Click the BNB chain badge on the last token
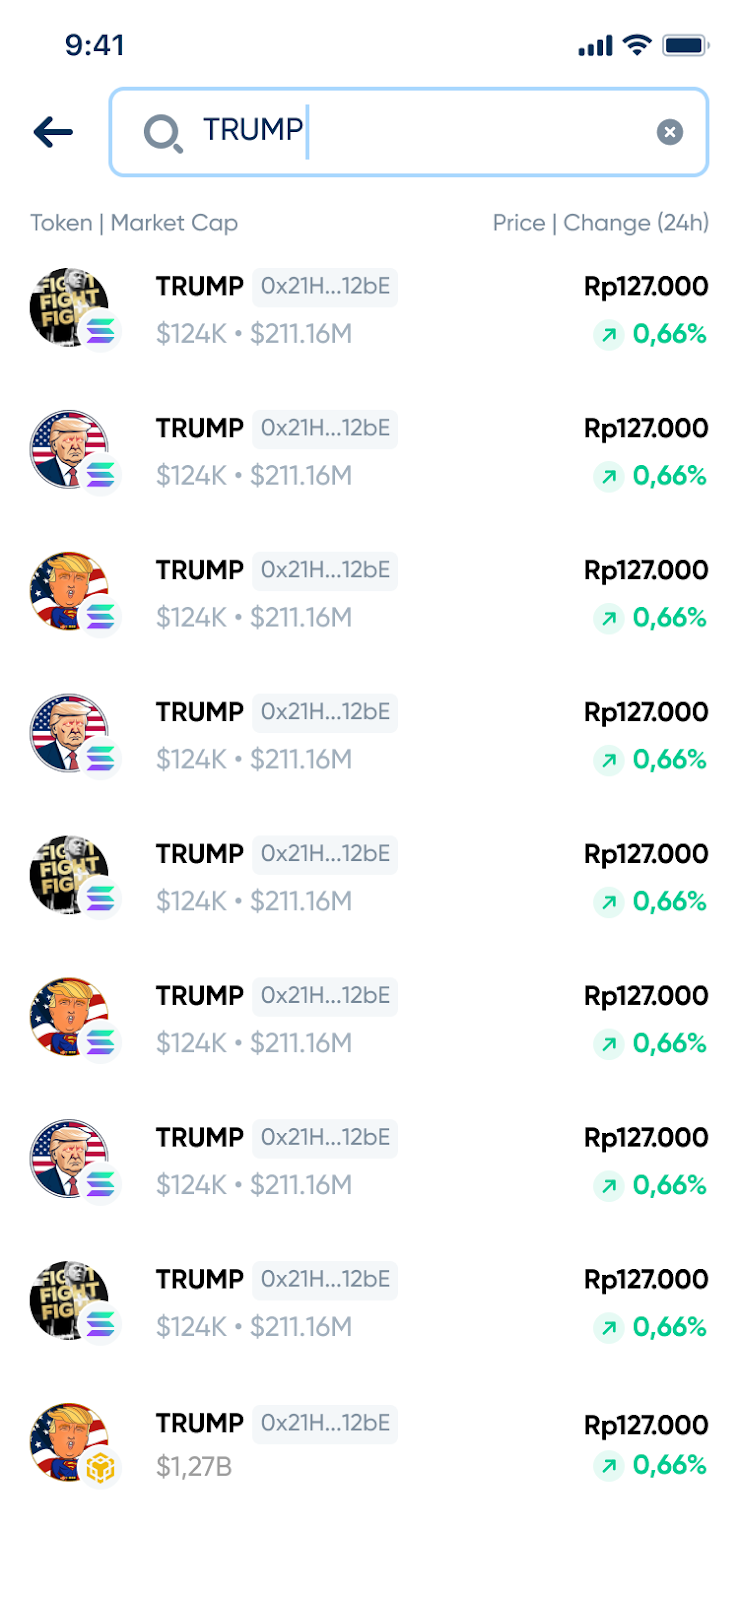Image resolution: width=739 pixels, height=1600 pixels. pos(100,1468)
